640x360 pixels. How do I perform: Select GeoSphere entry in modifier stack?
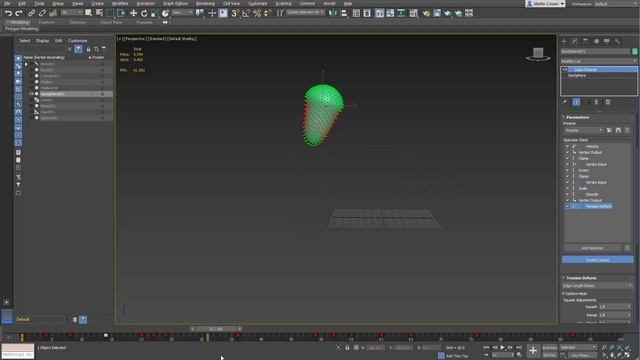577,76
